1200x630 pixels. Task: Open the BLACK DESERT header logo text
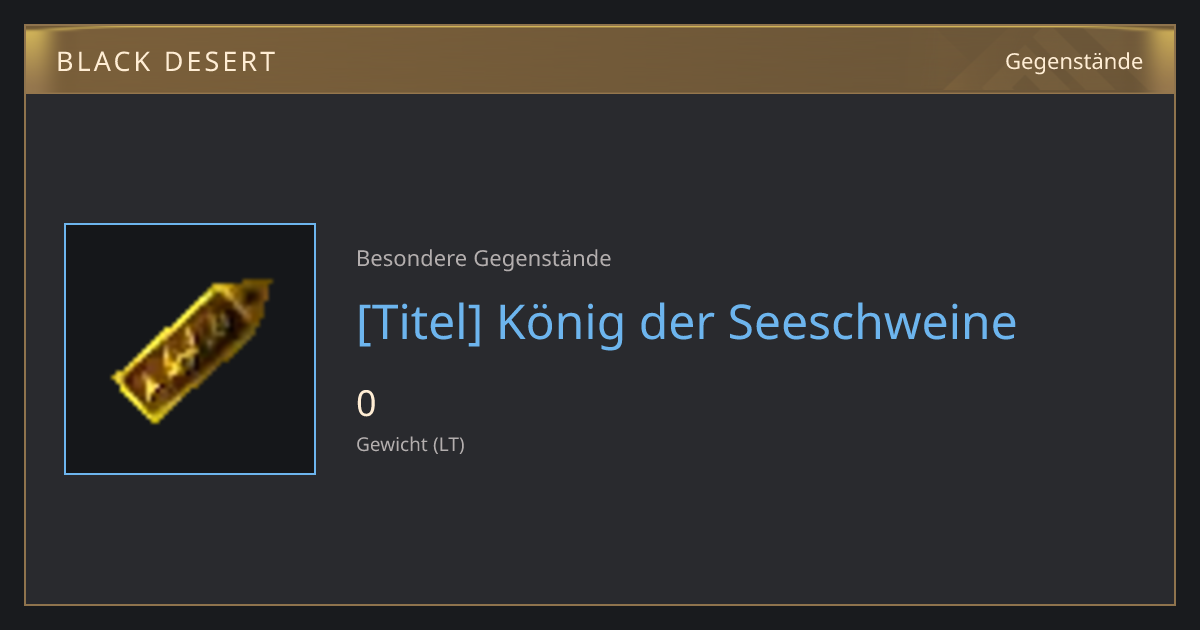[166, 62]
